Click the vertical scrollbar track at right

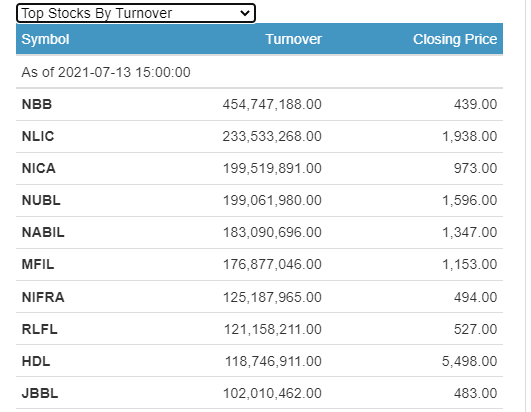[528, 206]
